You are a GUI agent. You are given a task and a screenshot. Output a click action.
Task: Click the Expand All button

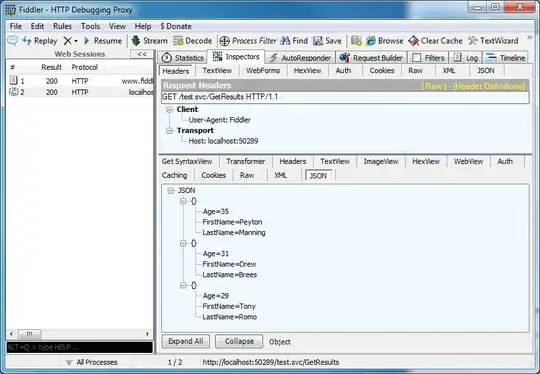coord(186,341)
